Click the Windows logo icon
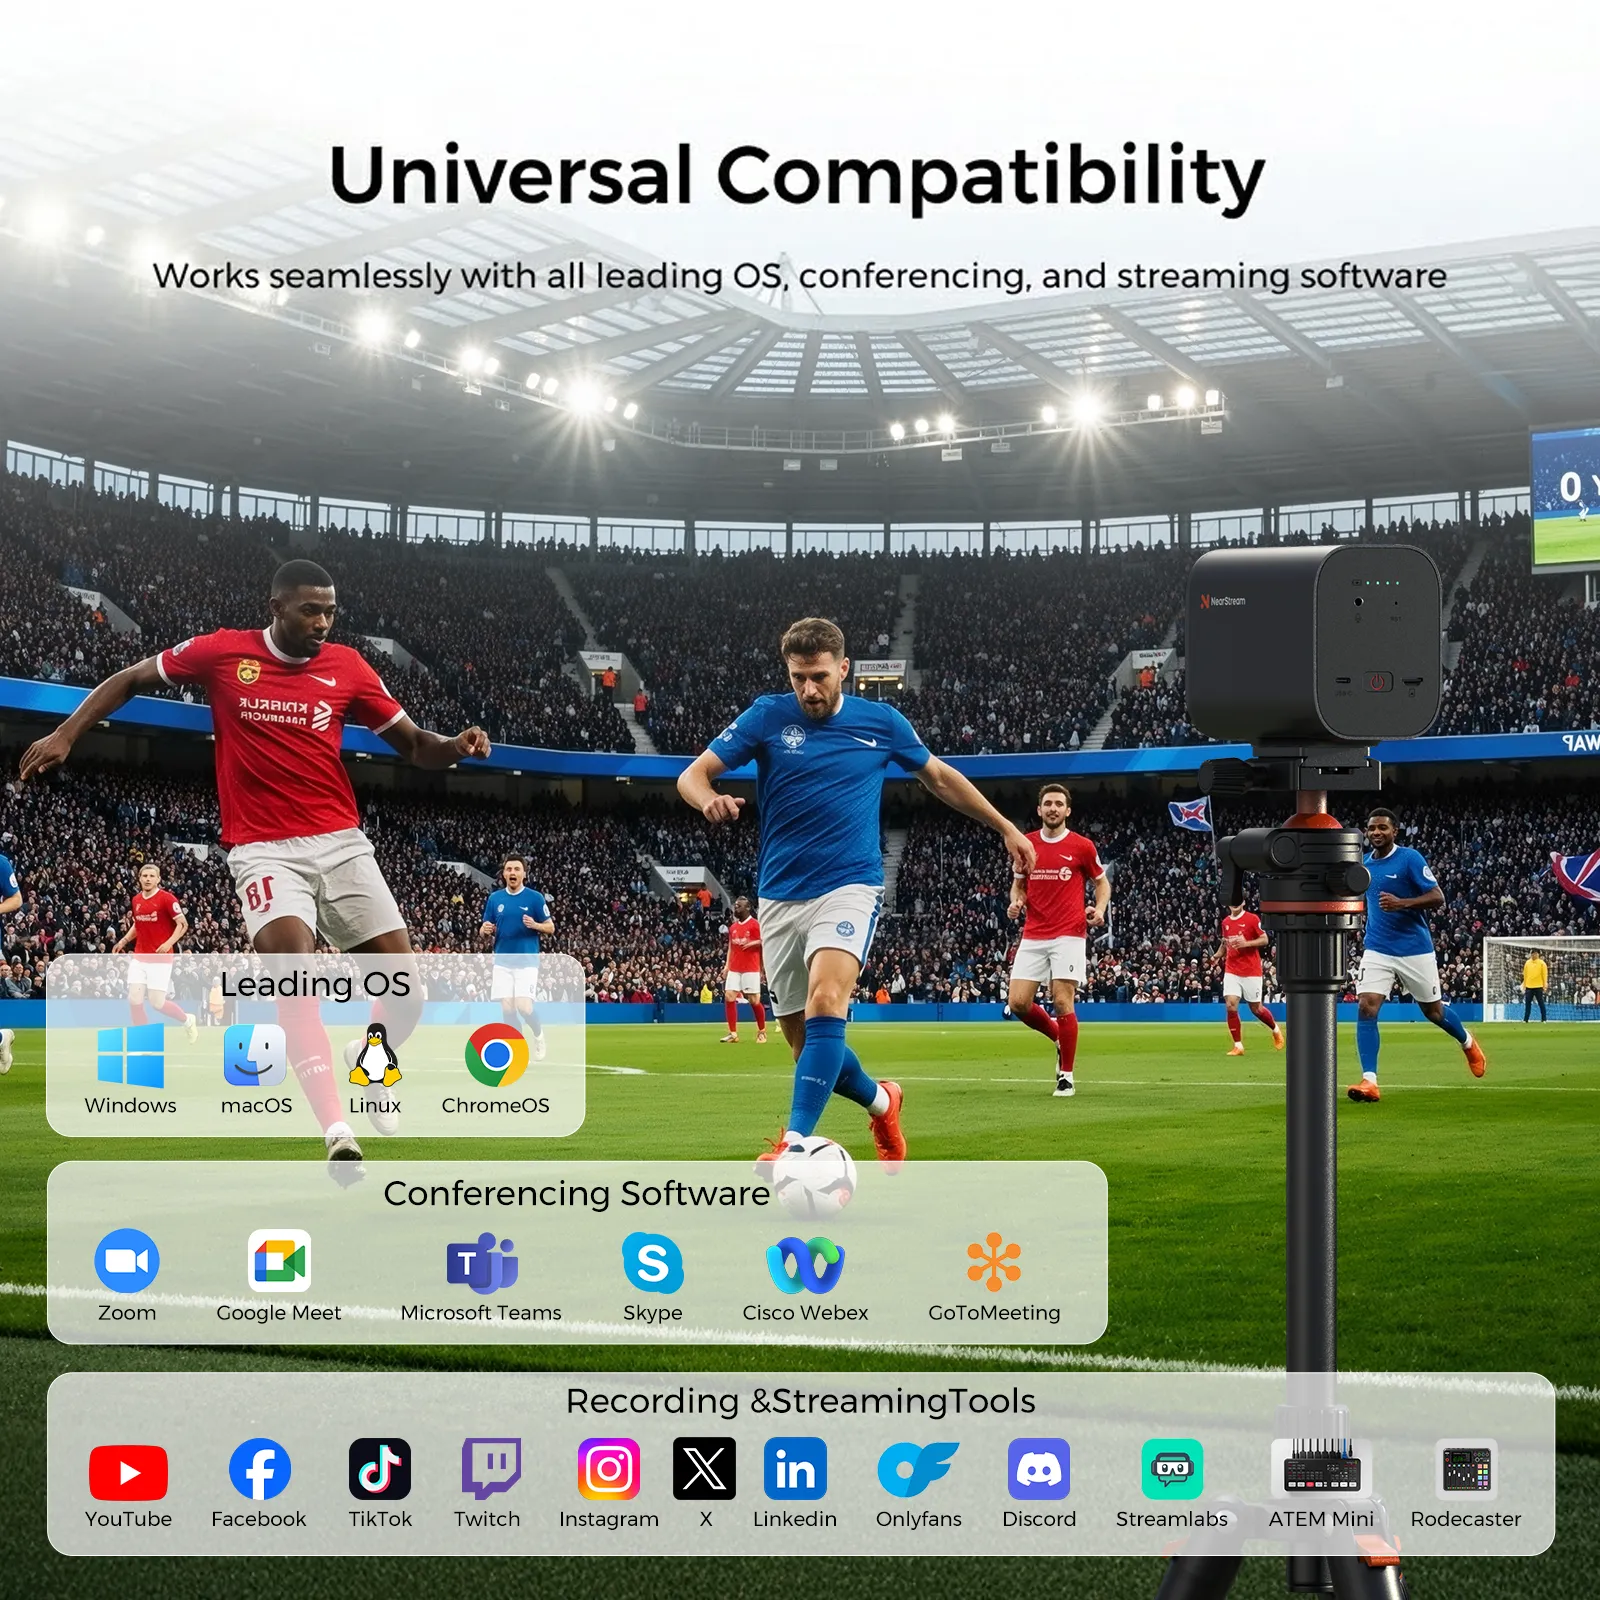The image size is (1600, 1600). pyautogui.click(x=131, y=1055)
